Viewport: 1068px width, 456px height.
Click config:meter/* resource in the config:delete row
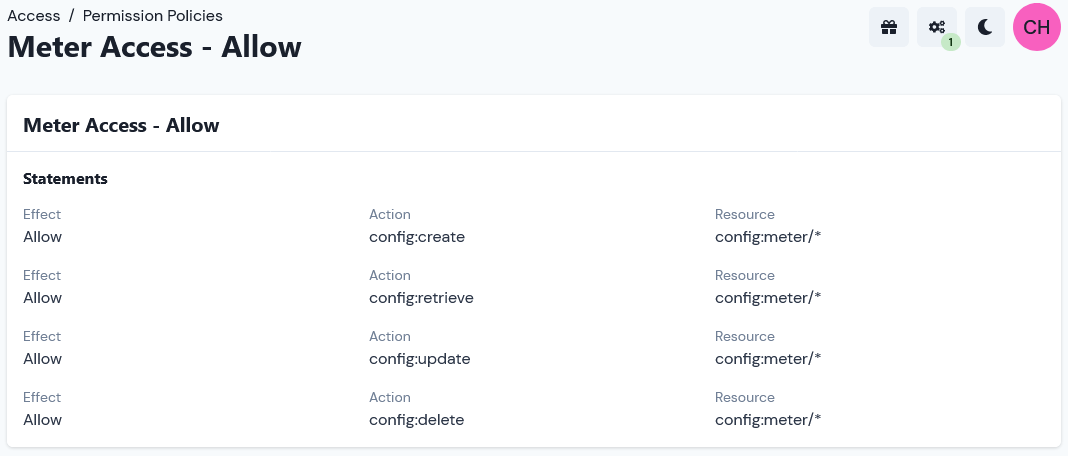coord(768,420)
